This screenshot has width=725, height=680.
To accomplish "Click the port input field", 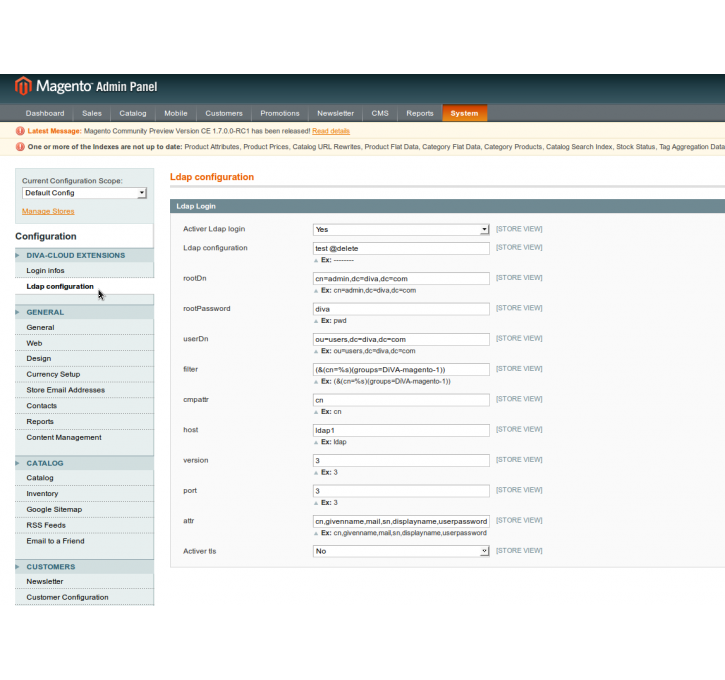I will pos(401,491).
